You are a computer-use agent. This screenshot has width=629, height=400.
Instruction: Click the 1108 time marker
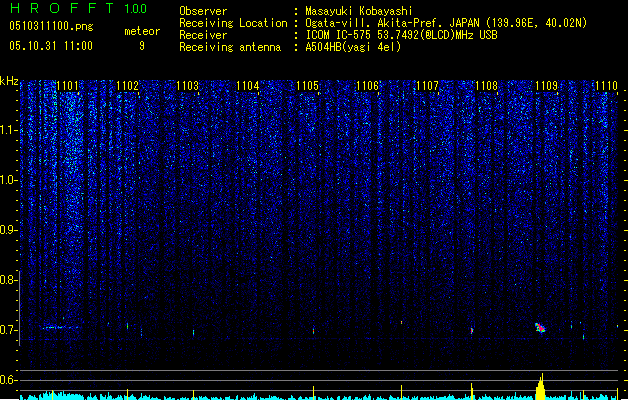tap(487, 86)
